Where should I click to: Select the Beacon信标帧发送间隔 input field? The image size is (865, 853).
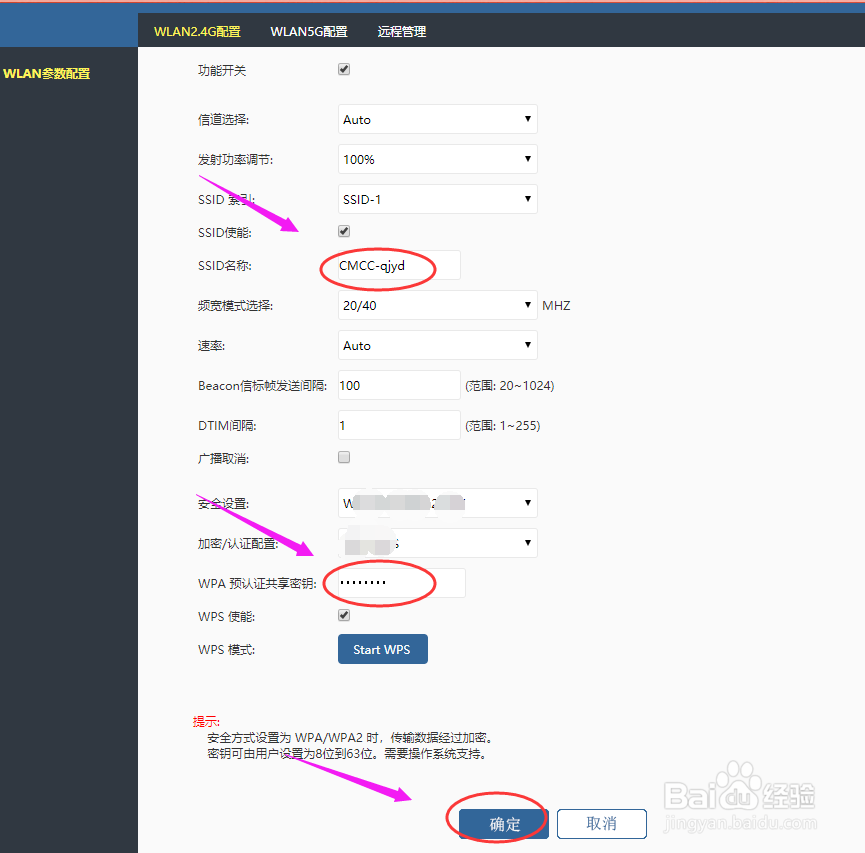tap(398, 385)
